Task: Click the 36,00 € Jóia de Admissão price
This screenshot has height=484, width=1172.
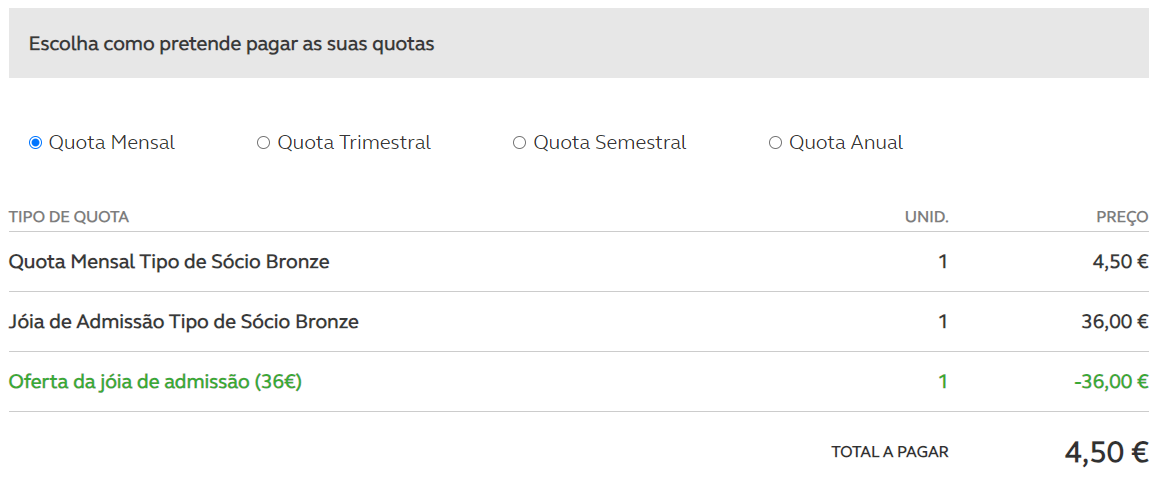Action: pyautogui.click(x=1115, y=322)
